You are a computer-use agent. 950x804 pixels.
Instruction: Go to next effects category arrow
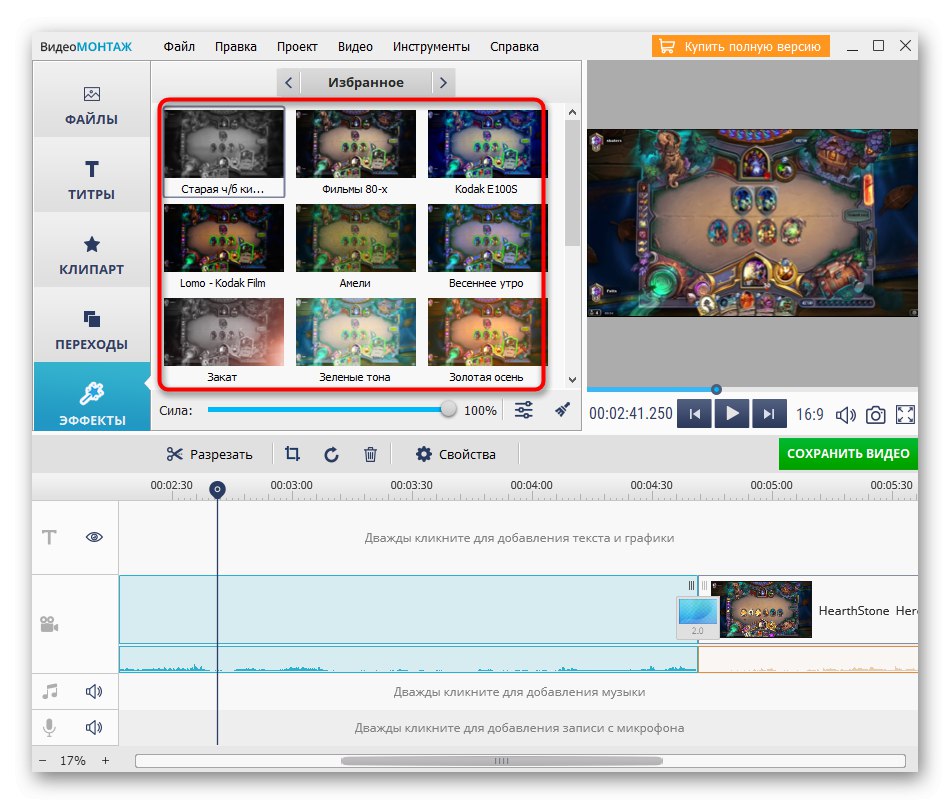443,82
